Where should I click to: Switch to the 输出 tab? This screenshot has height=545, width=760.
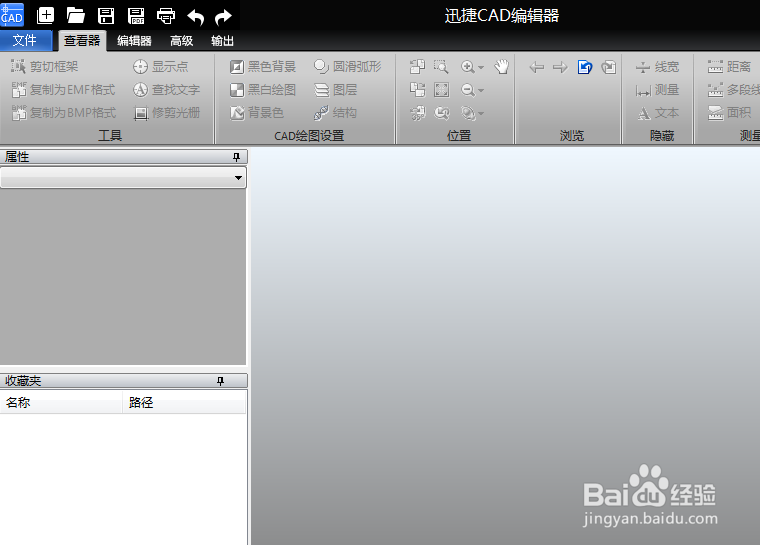pos(222,41)
